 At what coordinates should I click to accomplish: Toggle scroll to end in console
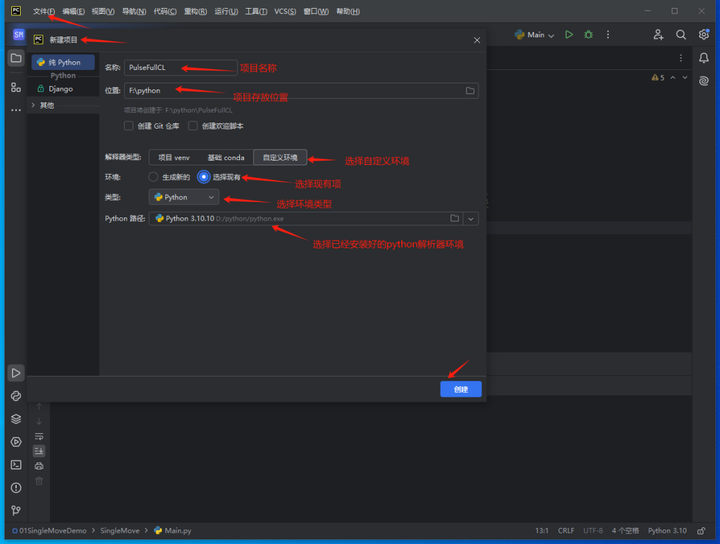click(x=39, y=451)
